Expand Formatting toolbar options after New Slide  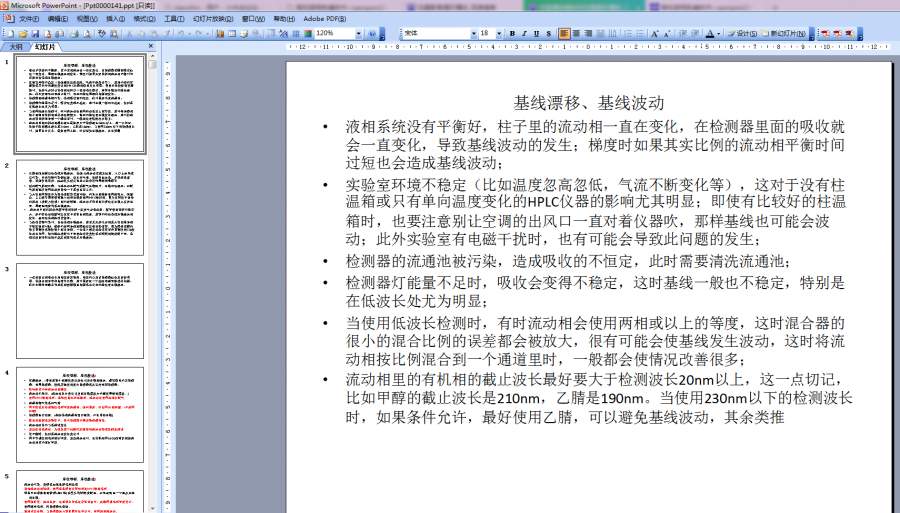point(812,34)
